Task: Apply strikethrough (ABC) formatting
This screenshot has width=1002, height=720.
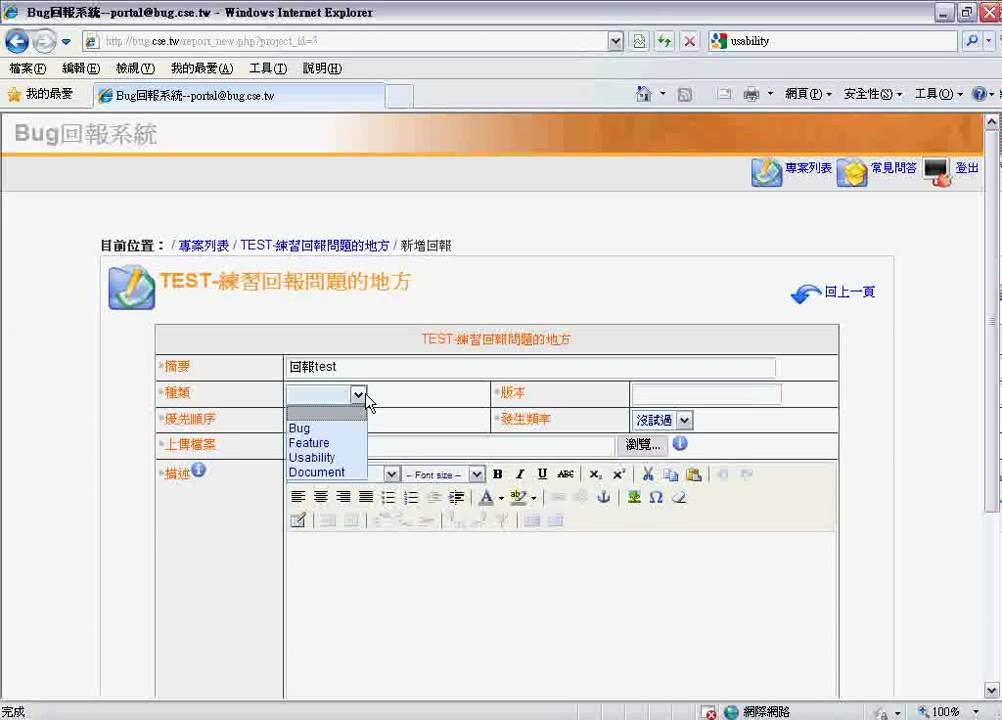Action: click(566, 474)
